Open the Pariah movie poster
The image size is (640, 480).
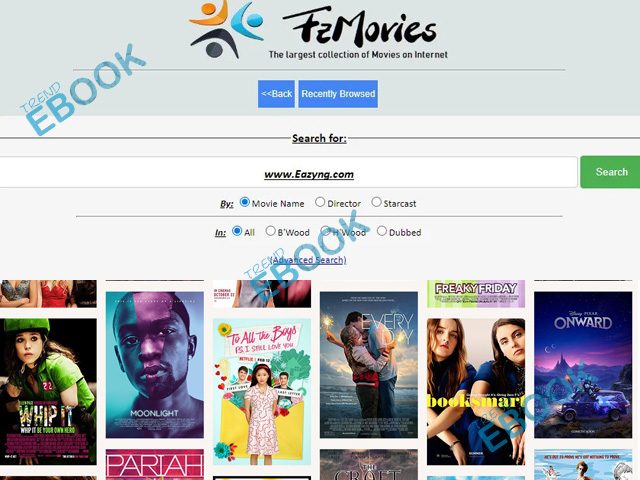pyautogui.click(x=155, y=464)
